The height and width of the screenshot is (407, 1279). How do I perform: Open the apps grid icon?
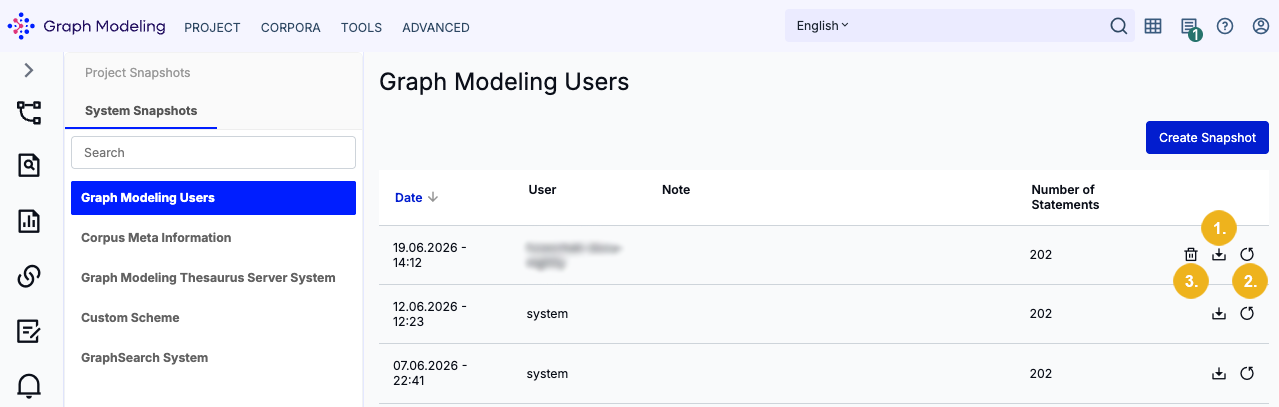(x=1153, y=26)
